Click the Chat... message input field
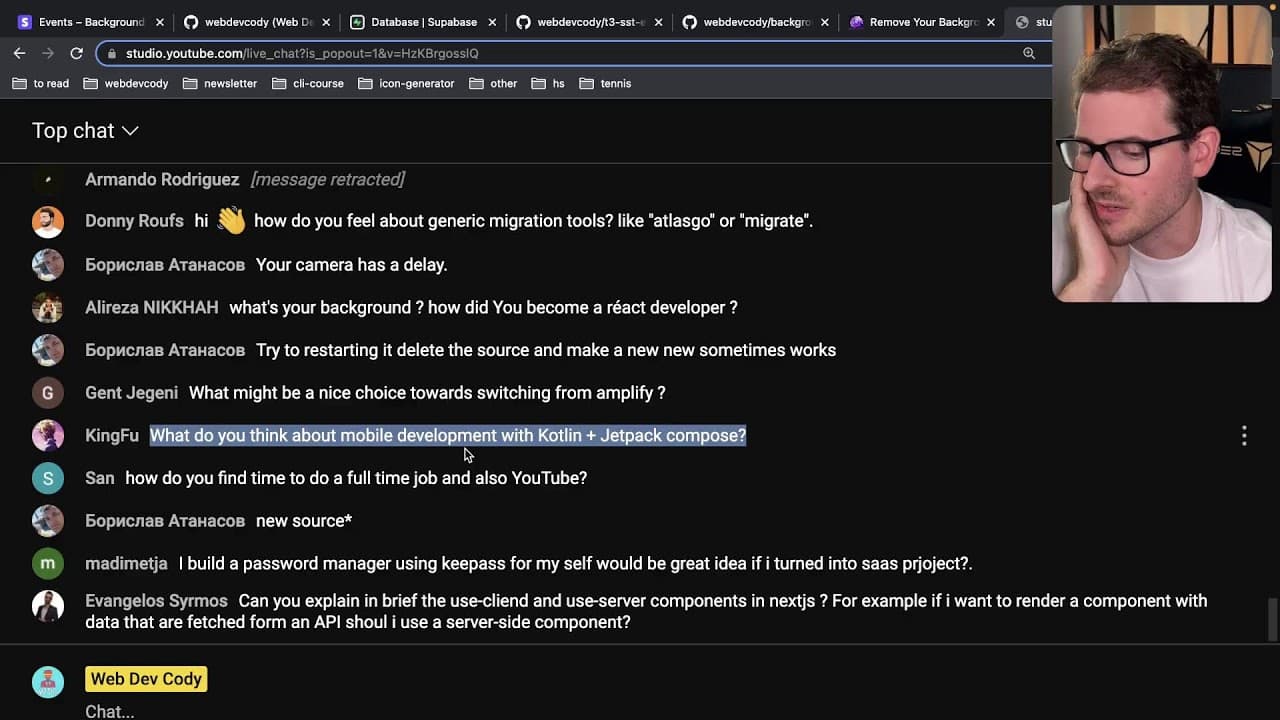Image resolution: width=1280 pixels, height=720 pixels. tap(110, 711)
